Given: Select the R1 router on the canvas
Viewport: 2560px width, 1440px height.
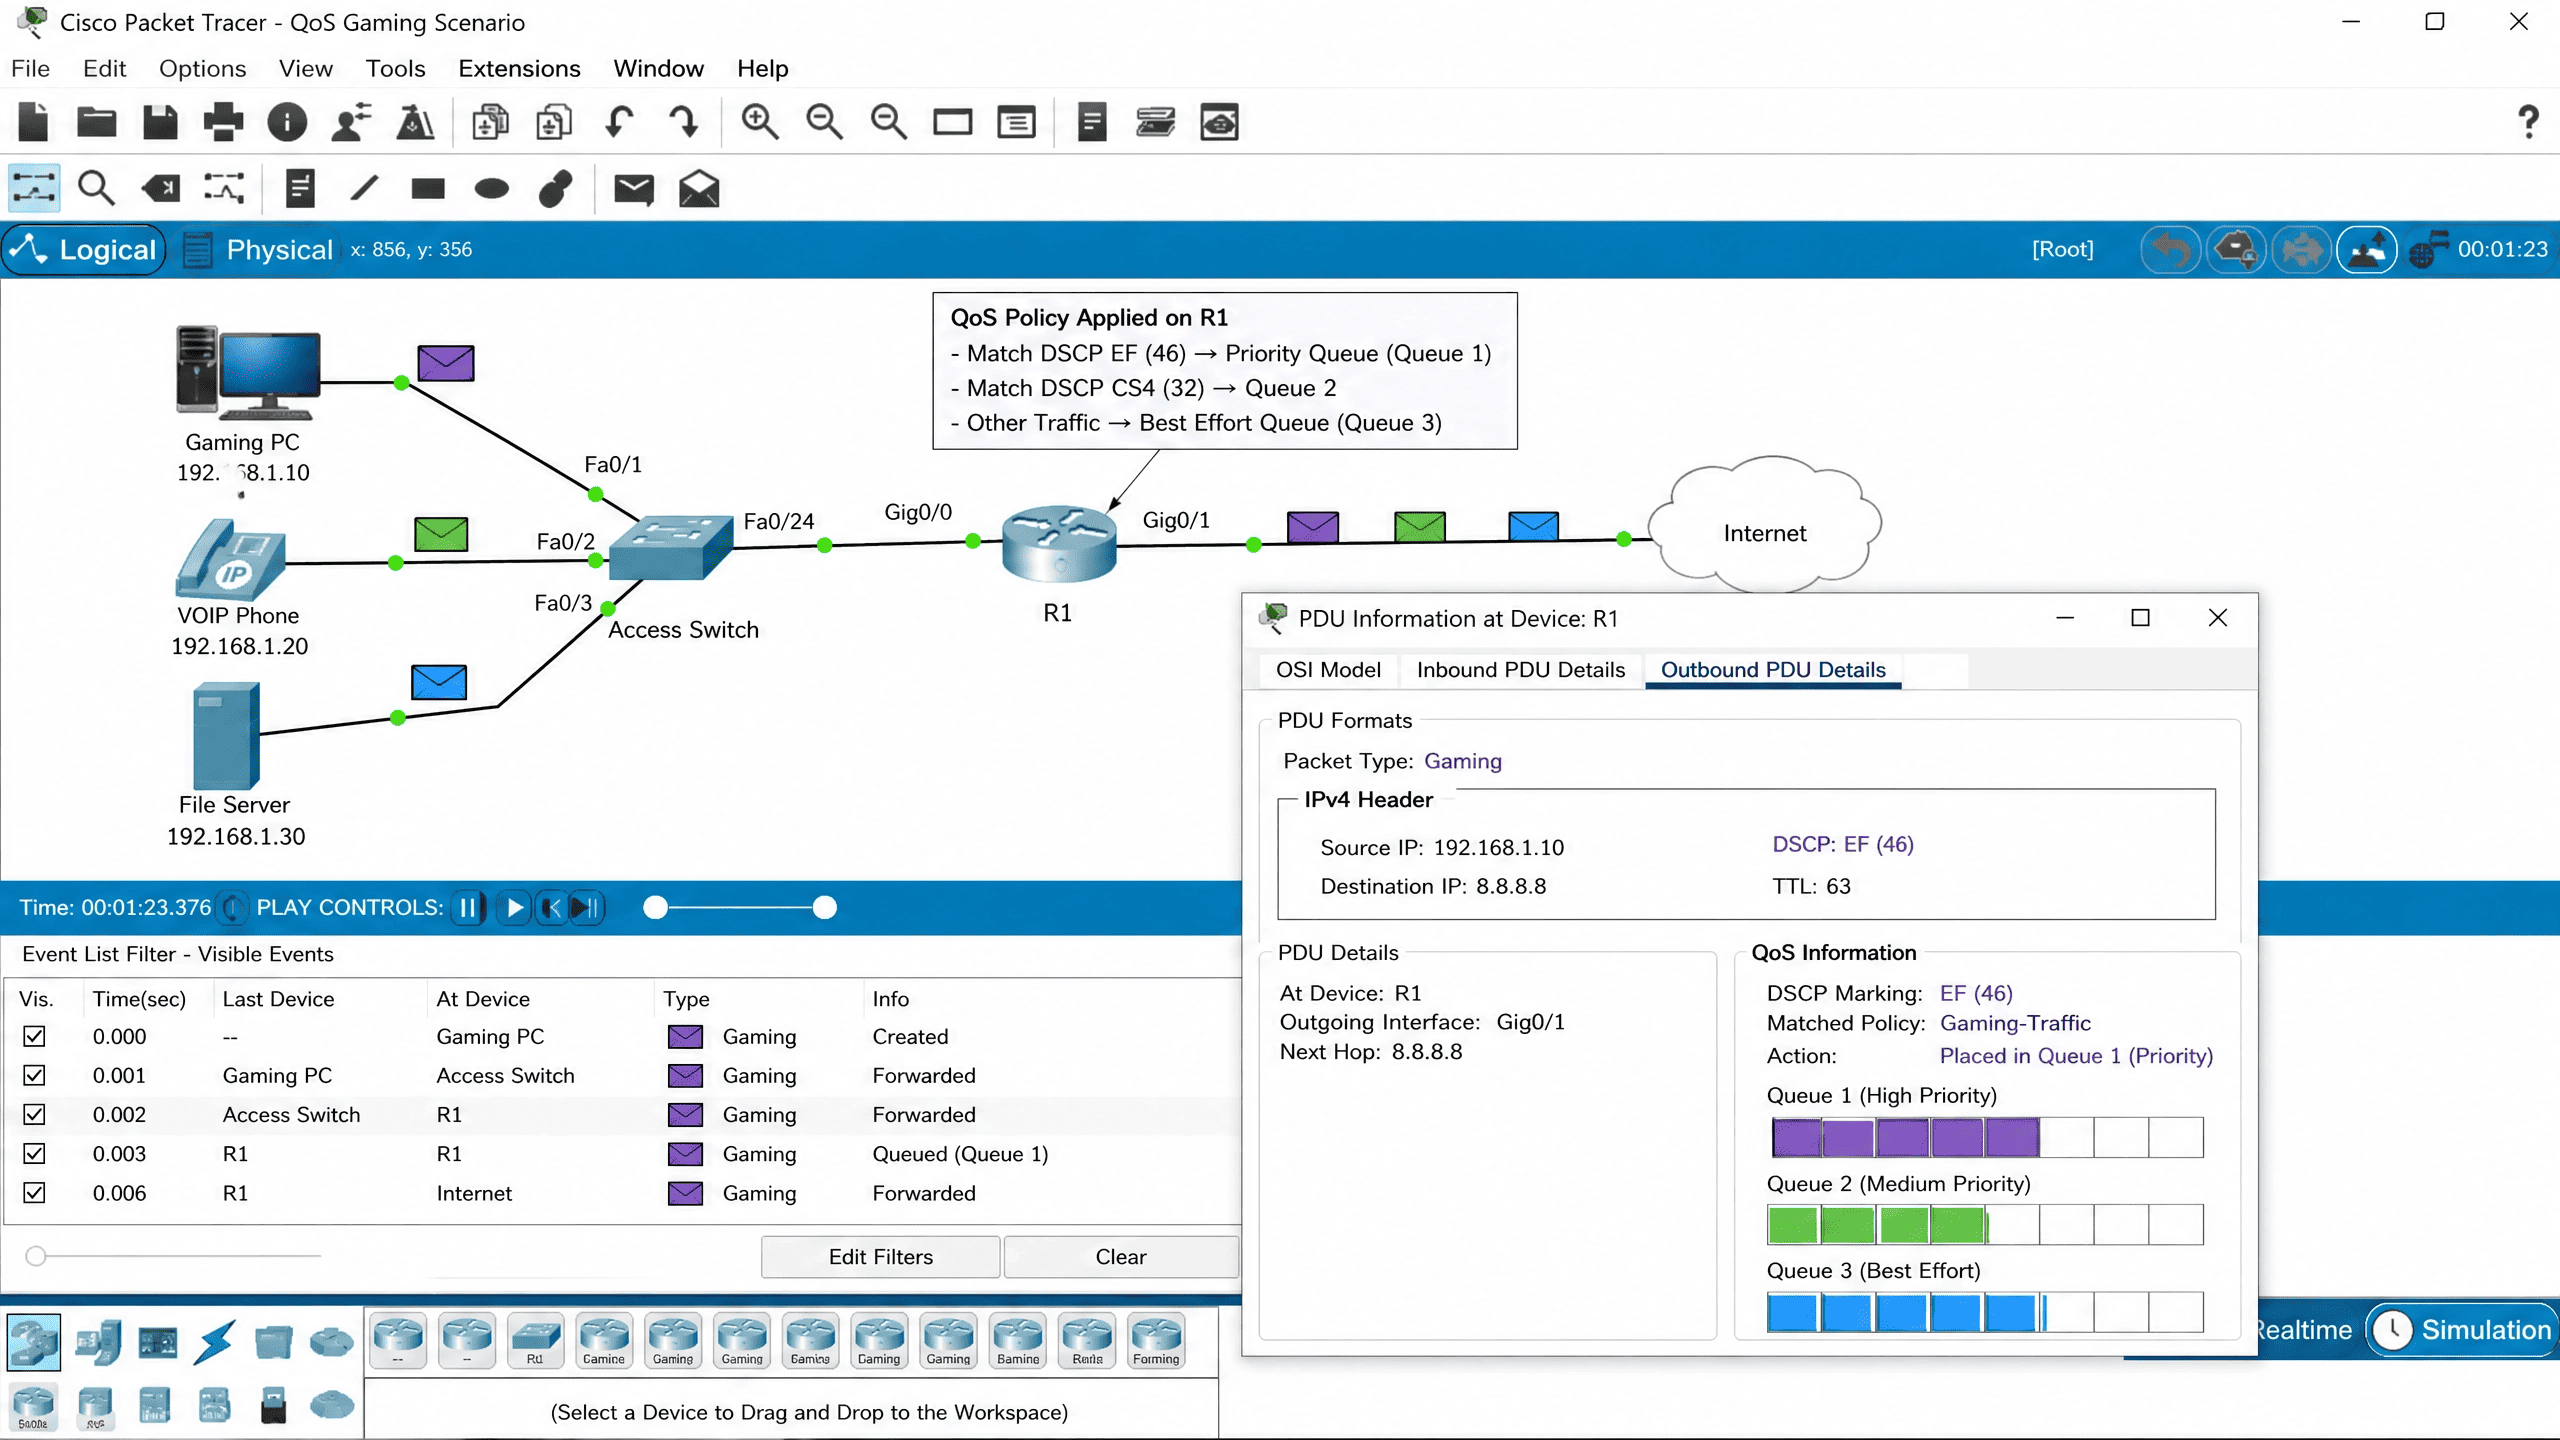Looking at the screenshot, I should [x=1059, y=543].
